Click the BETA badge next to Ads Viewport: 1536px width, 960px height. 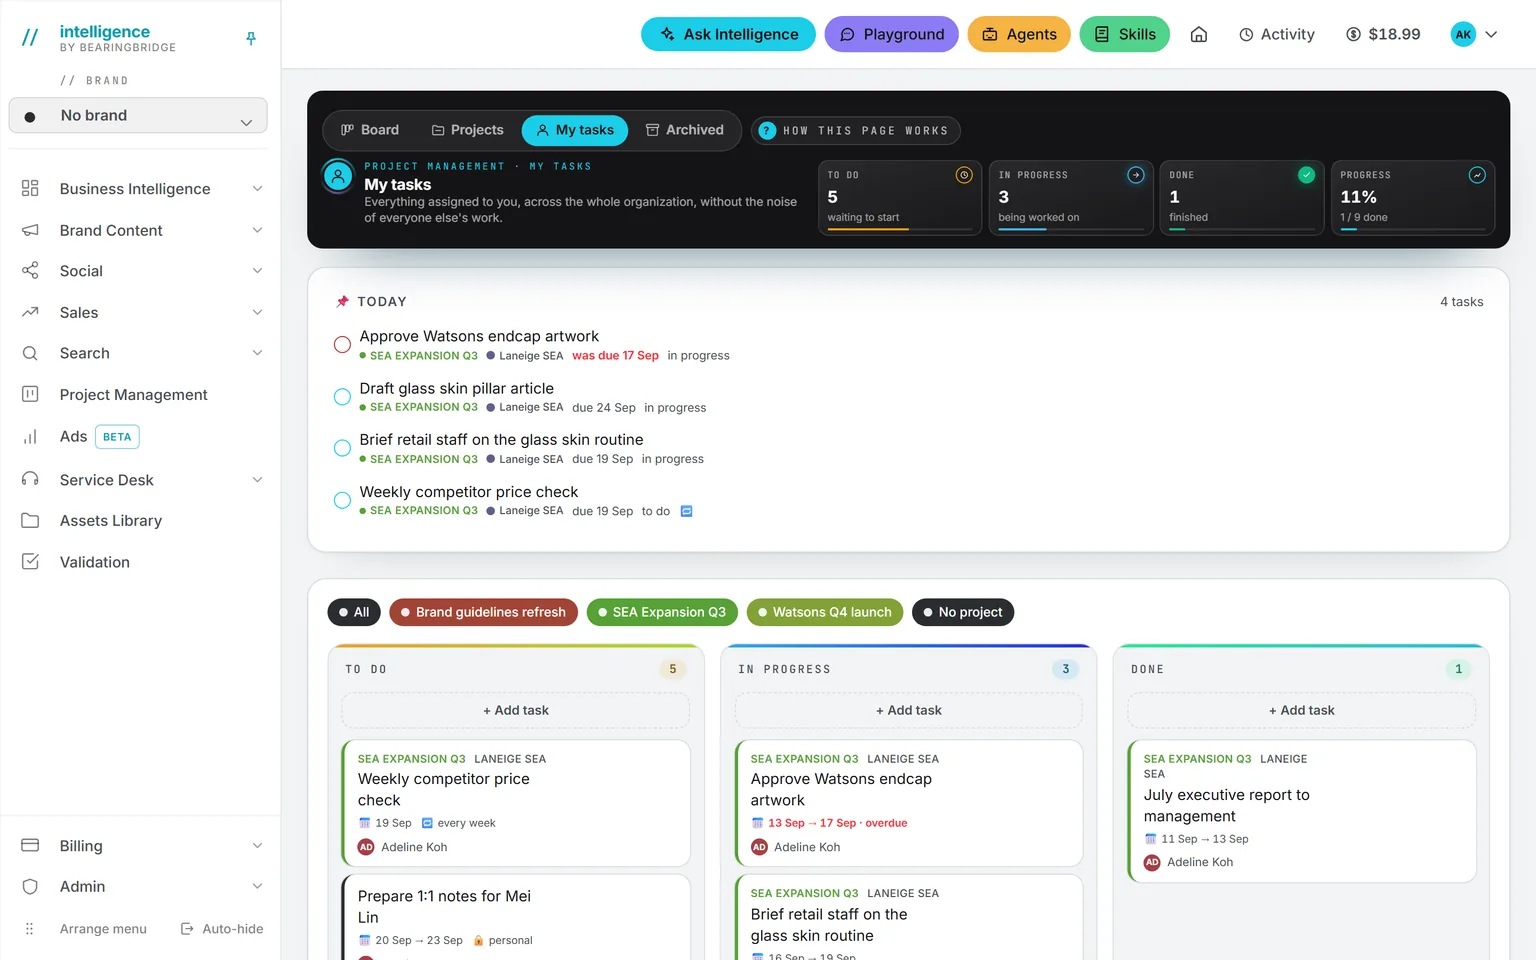pyautogui.click(x=117, y=437)
